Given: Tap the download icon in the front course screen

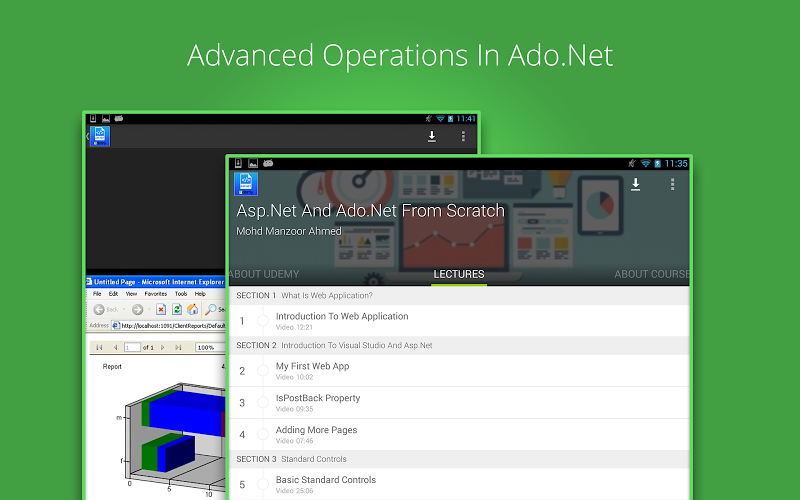Looking at the screenshot, I should pyautogui.click(x=635, y=185).
